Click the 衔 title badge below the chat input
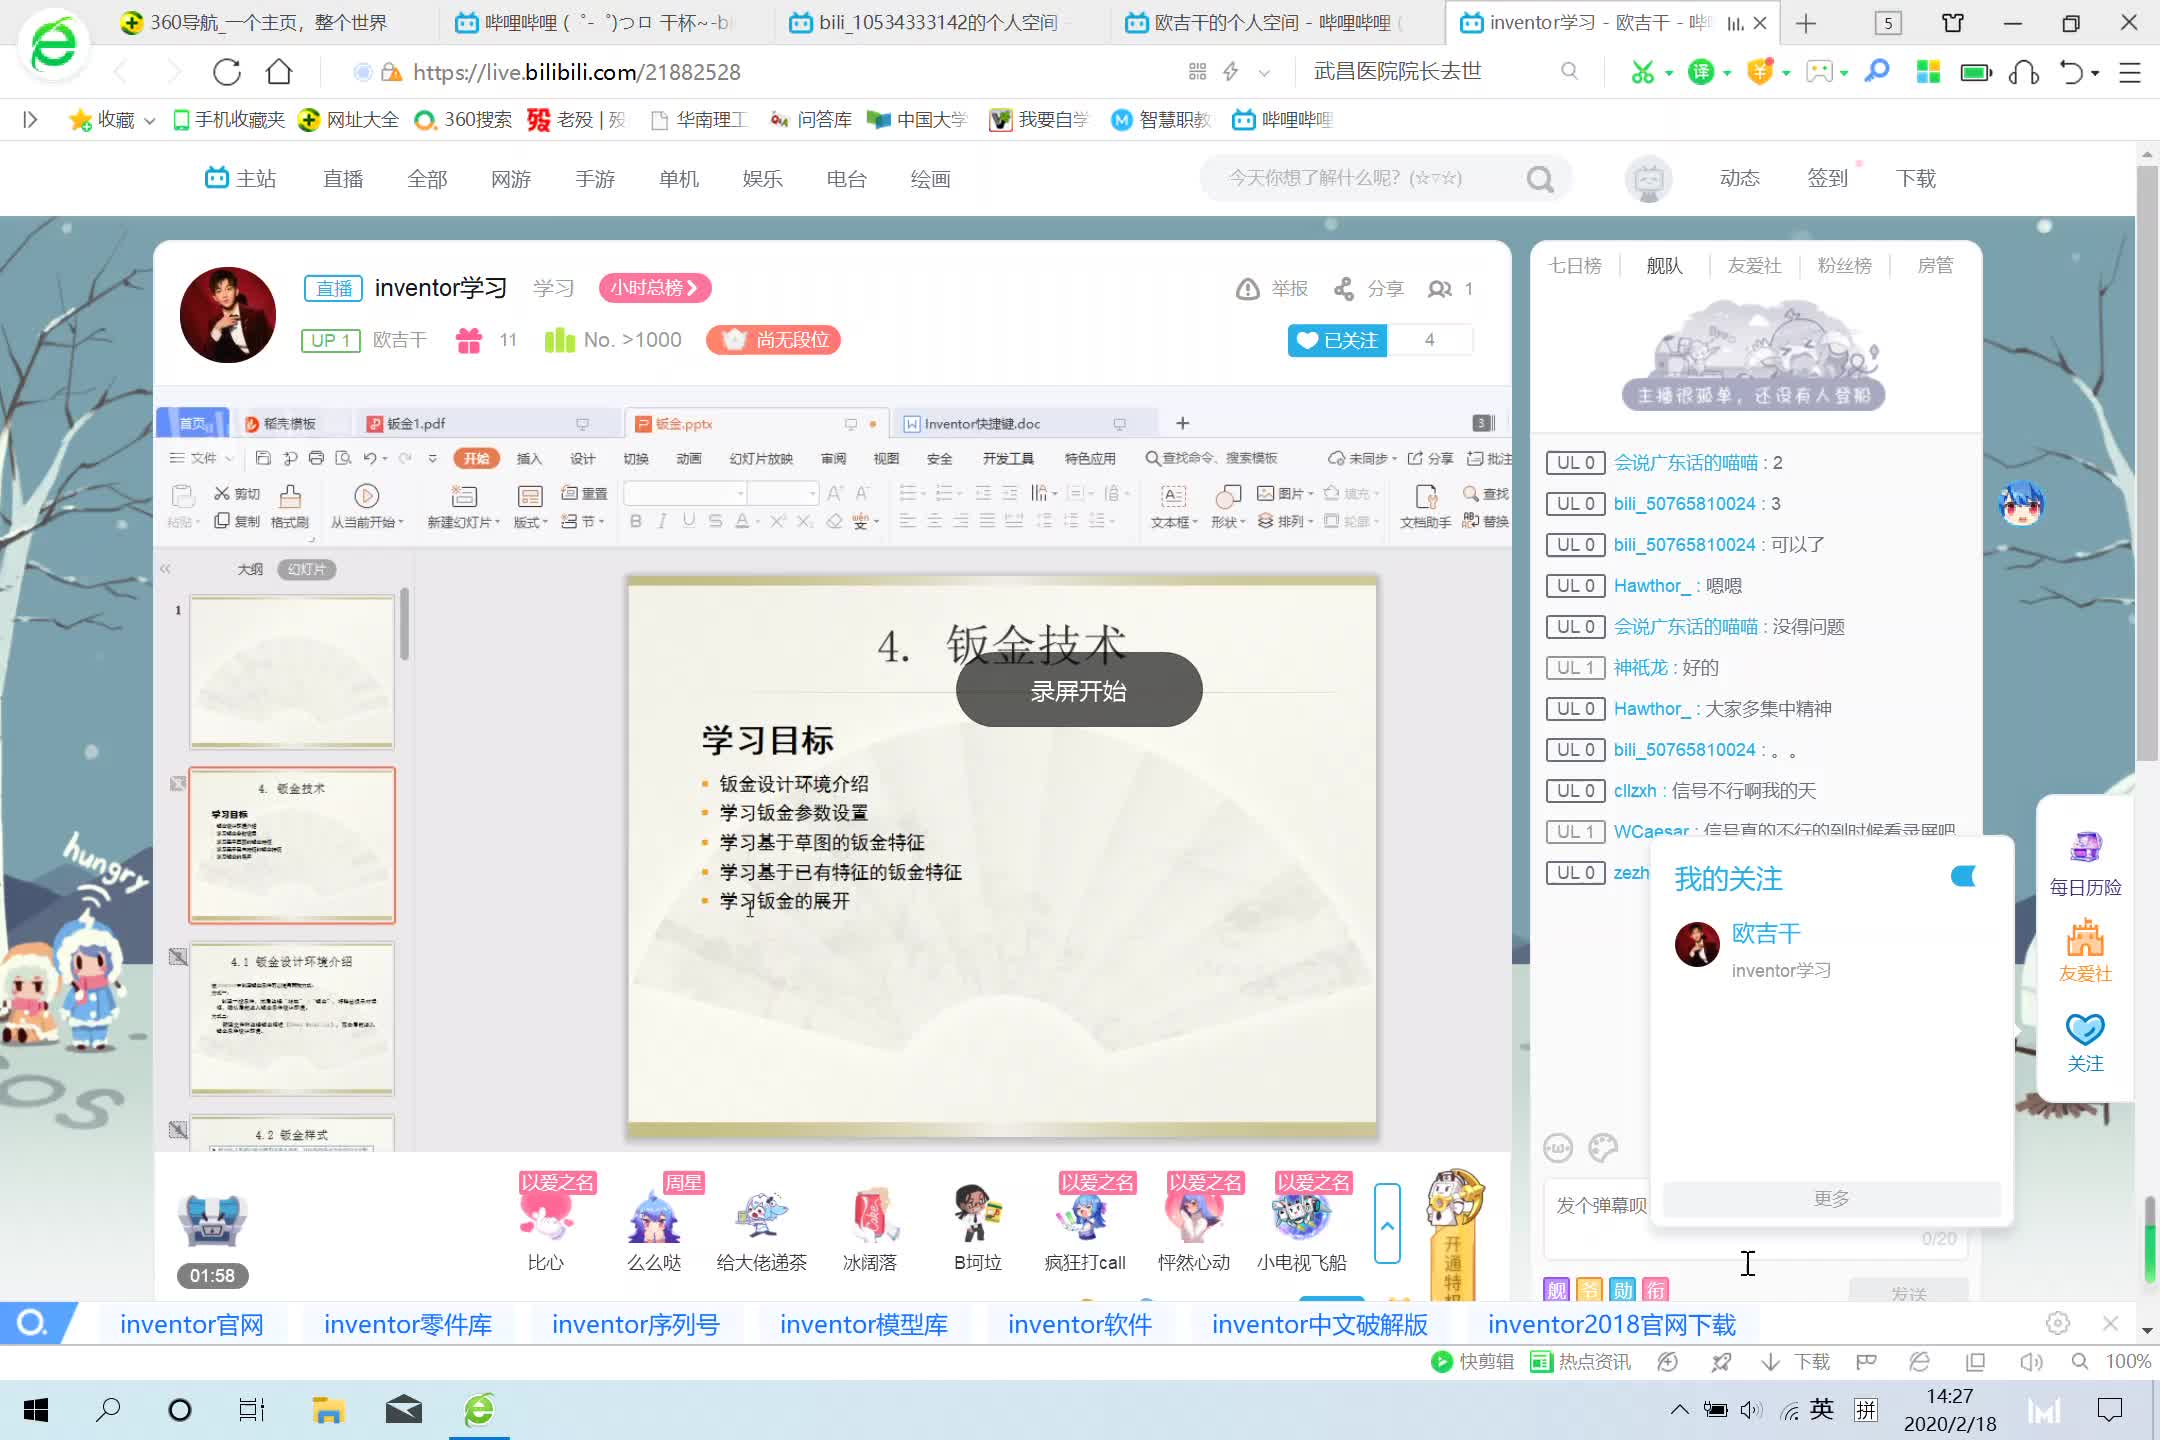This screenshot has width=2160, height=1440. click(1656, 1290)
